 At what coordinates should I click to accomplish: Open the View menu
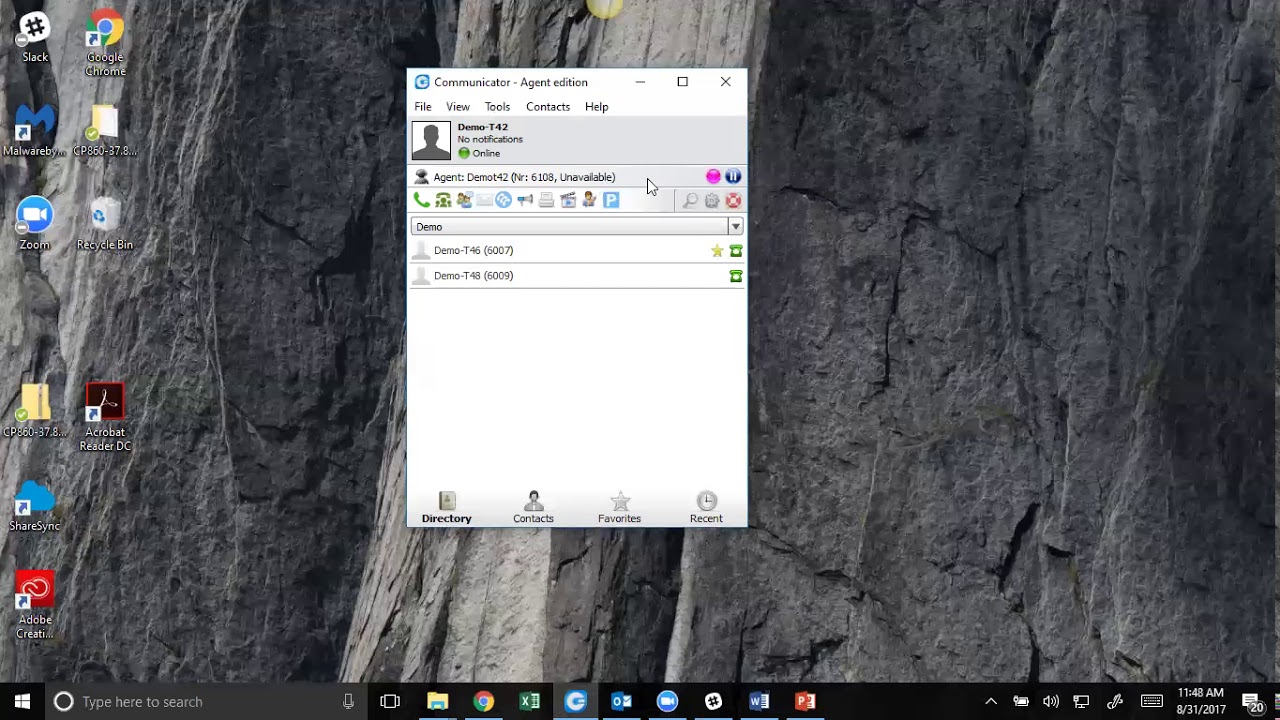[x=458, y=107]
